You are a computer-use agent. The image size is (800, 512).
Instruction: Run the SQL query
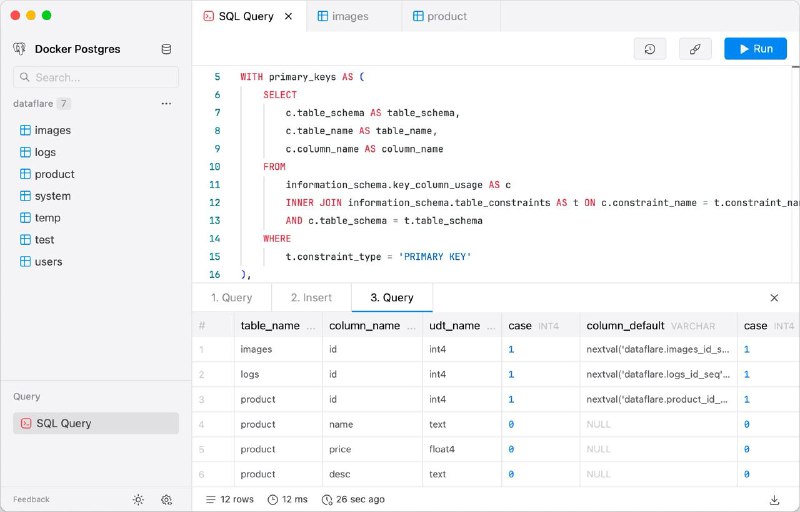[755, 49]
